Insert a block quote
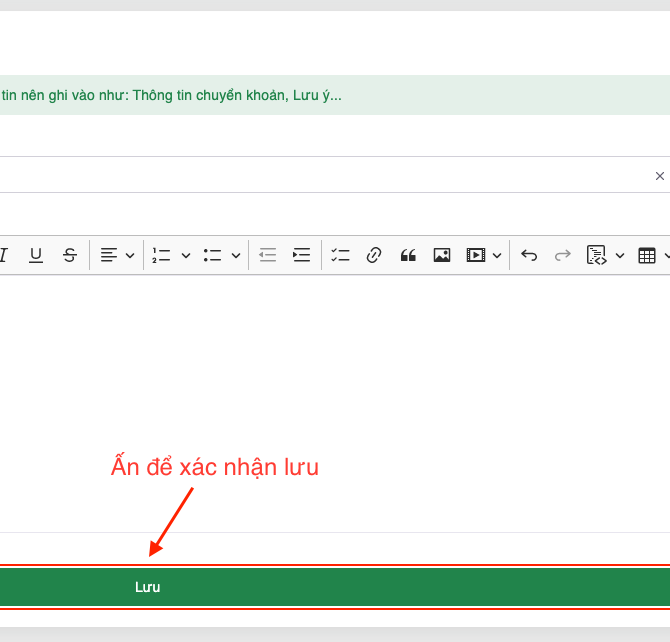This screenshot has width=670, height=642. pos(408,255)
